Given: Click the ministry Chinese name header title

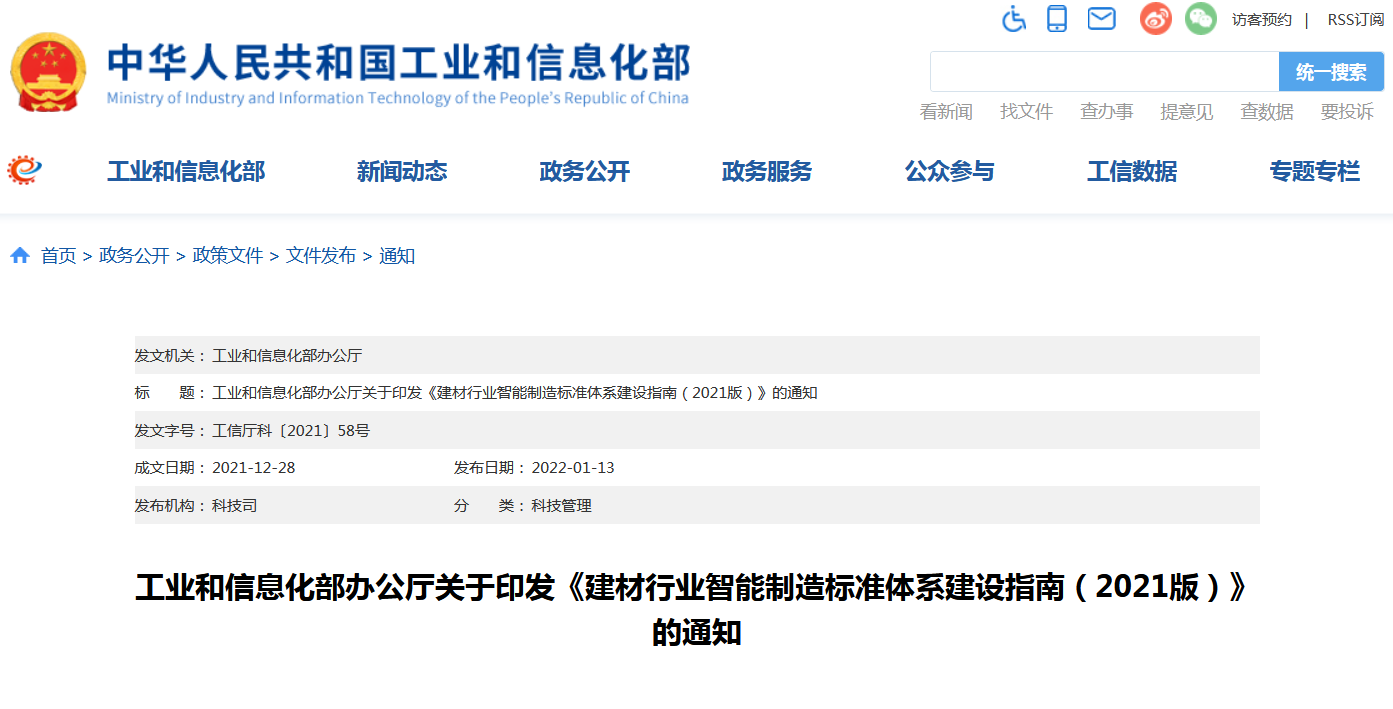Looking at the screenshot, I should point(399,62).
